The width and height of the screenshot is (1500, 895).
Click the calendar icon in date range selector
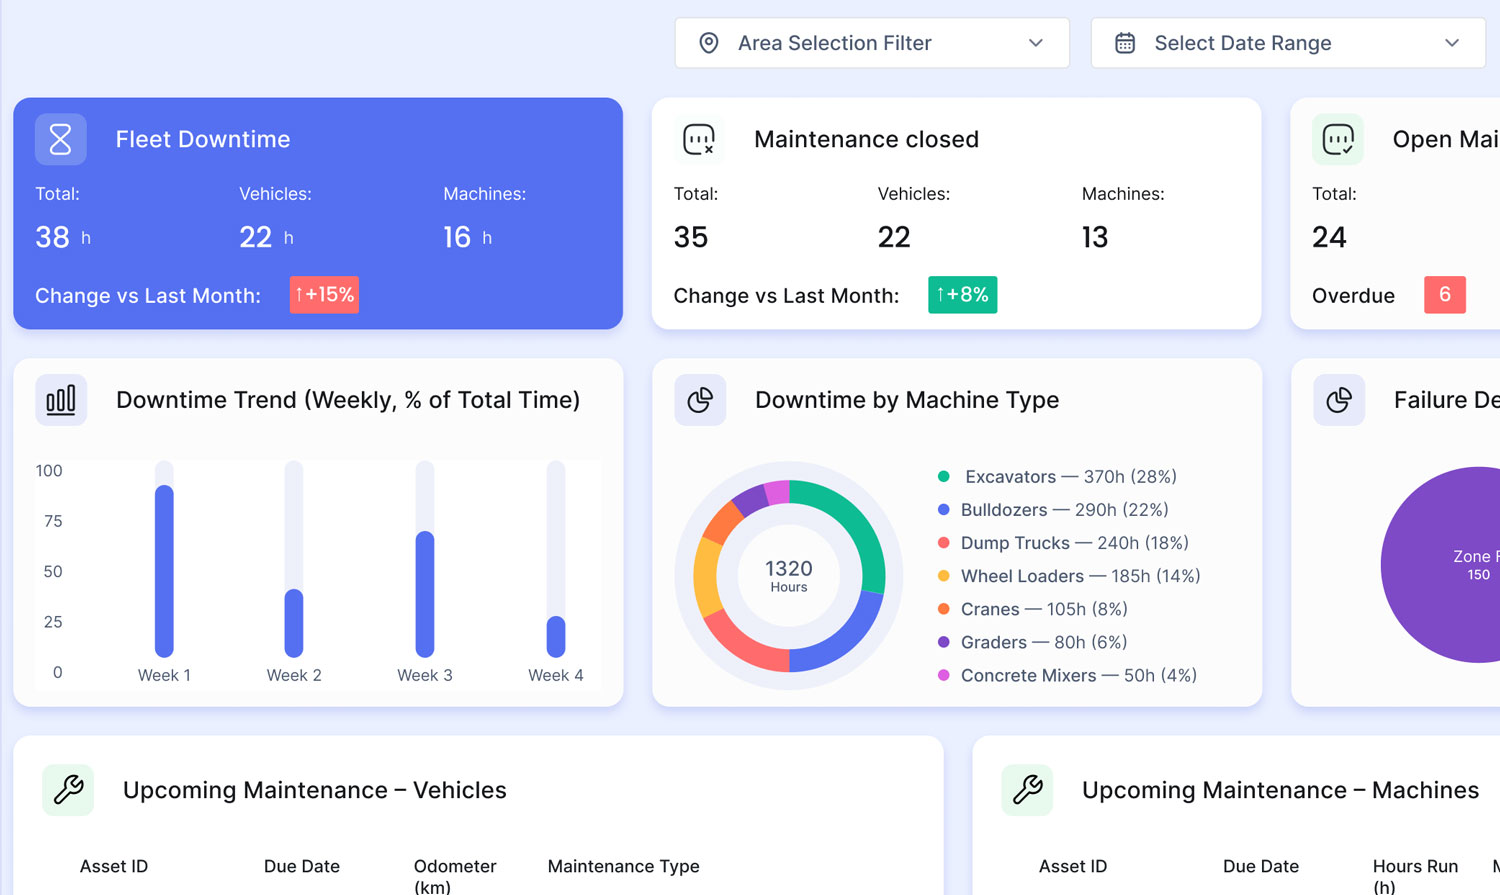1125,43
